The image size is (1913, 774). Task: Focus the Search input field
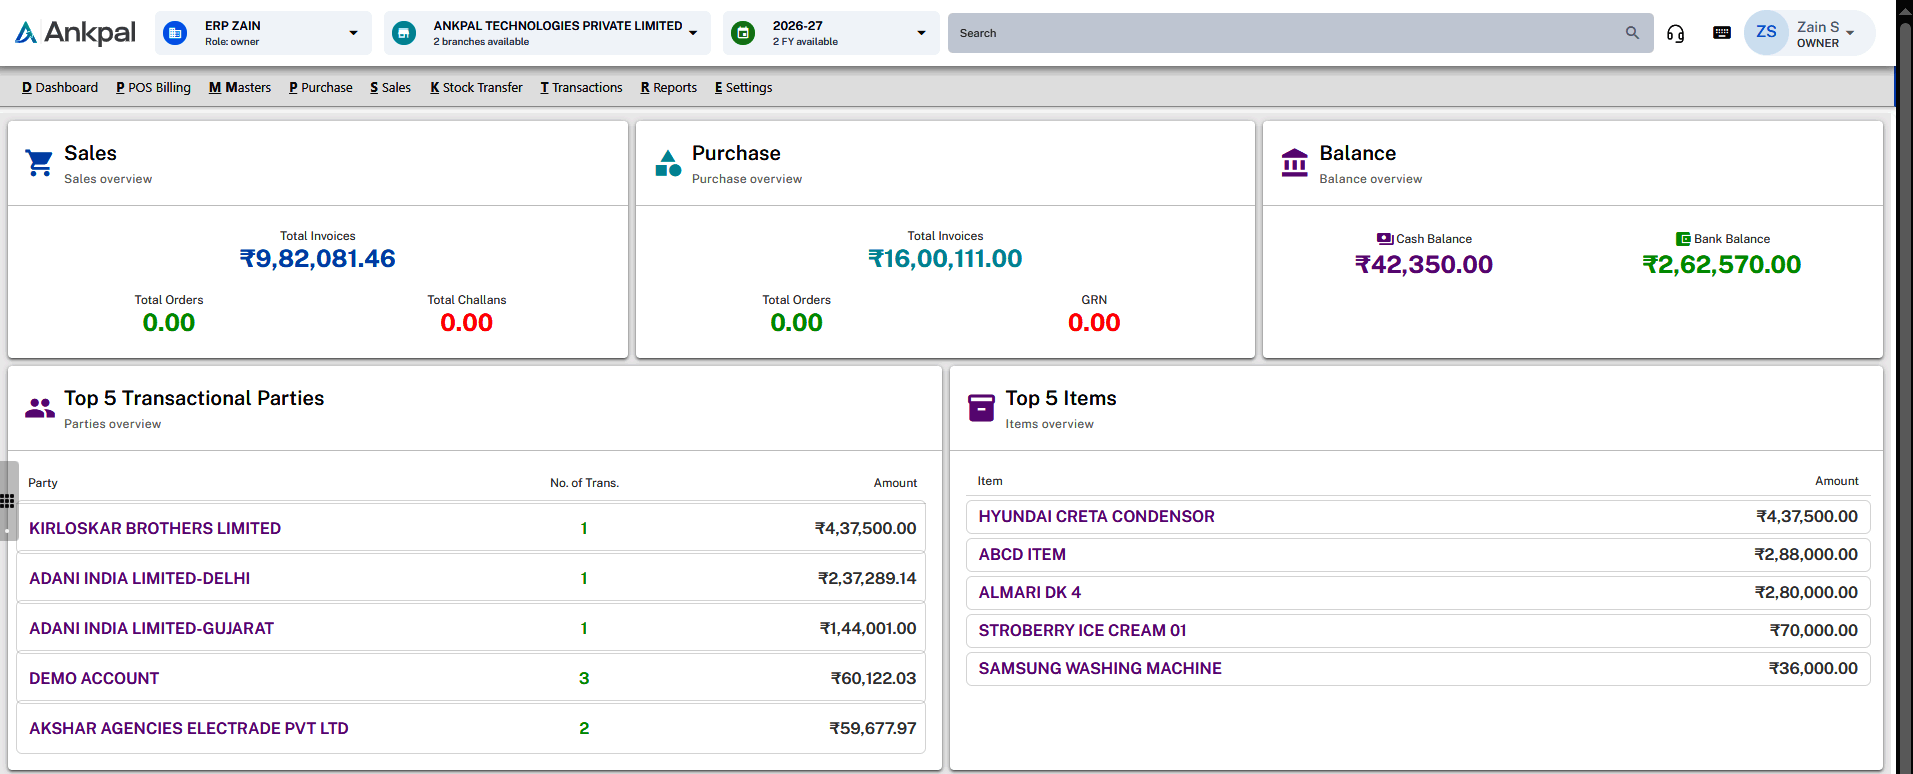pos(1288,33)
